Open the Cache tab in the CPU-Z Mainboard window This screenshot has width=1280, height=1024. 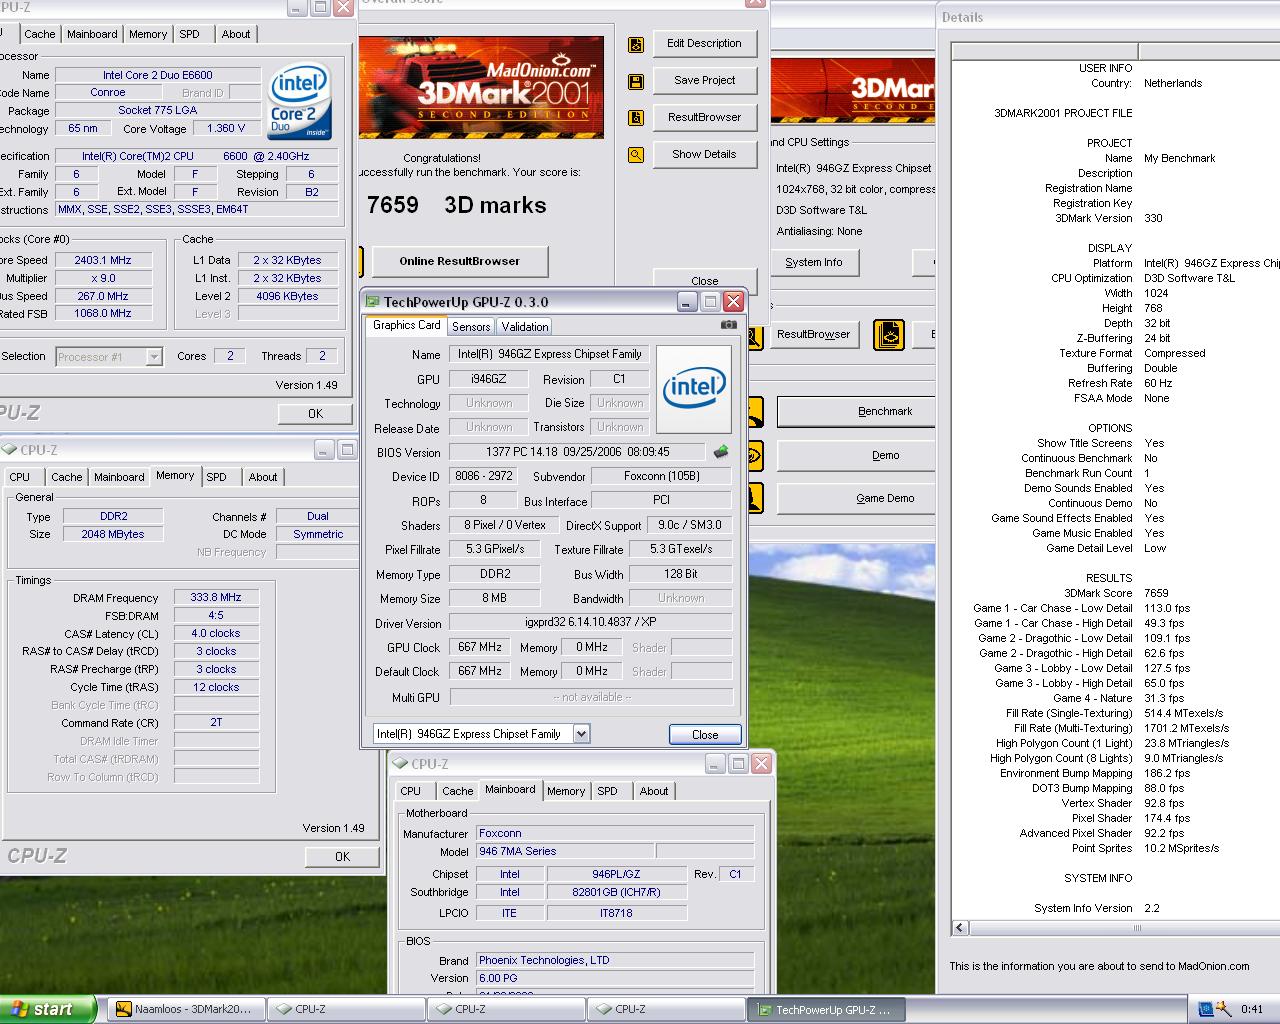pyautogui.click(x=457, y=791)
